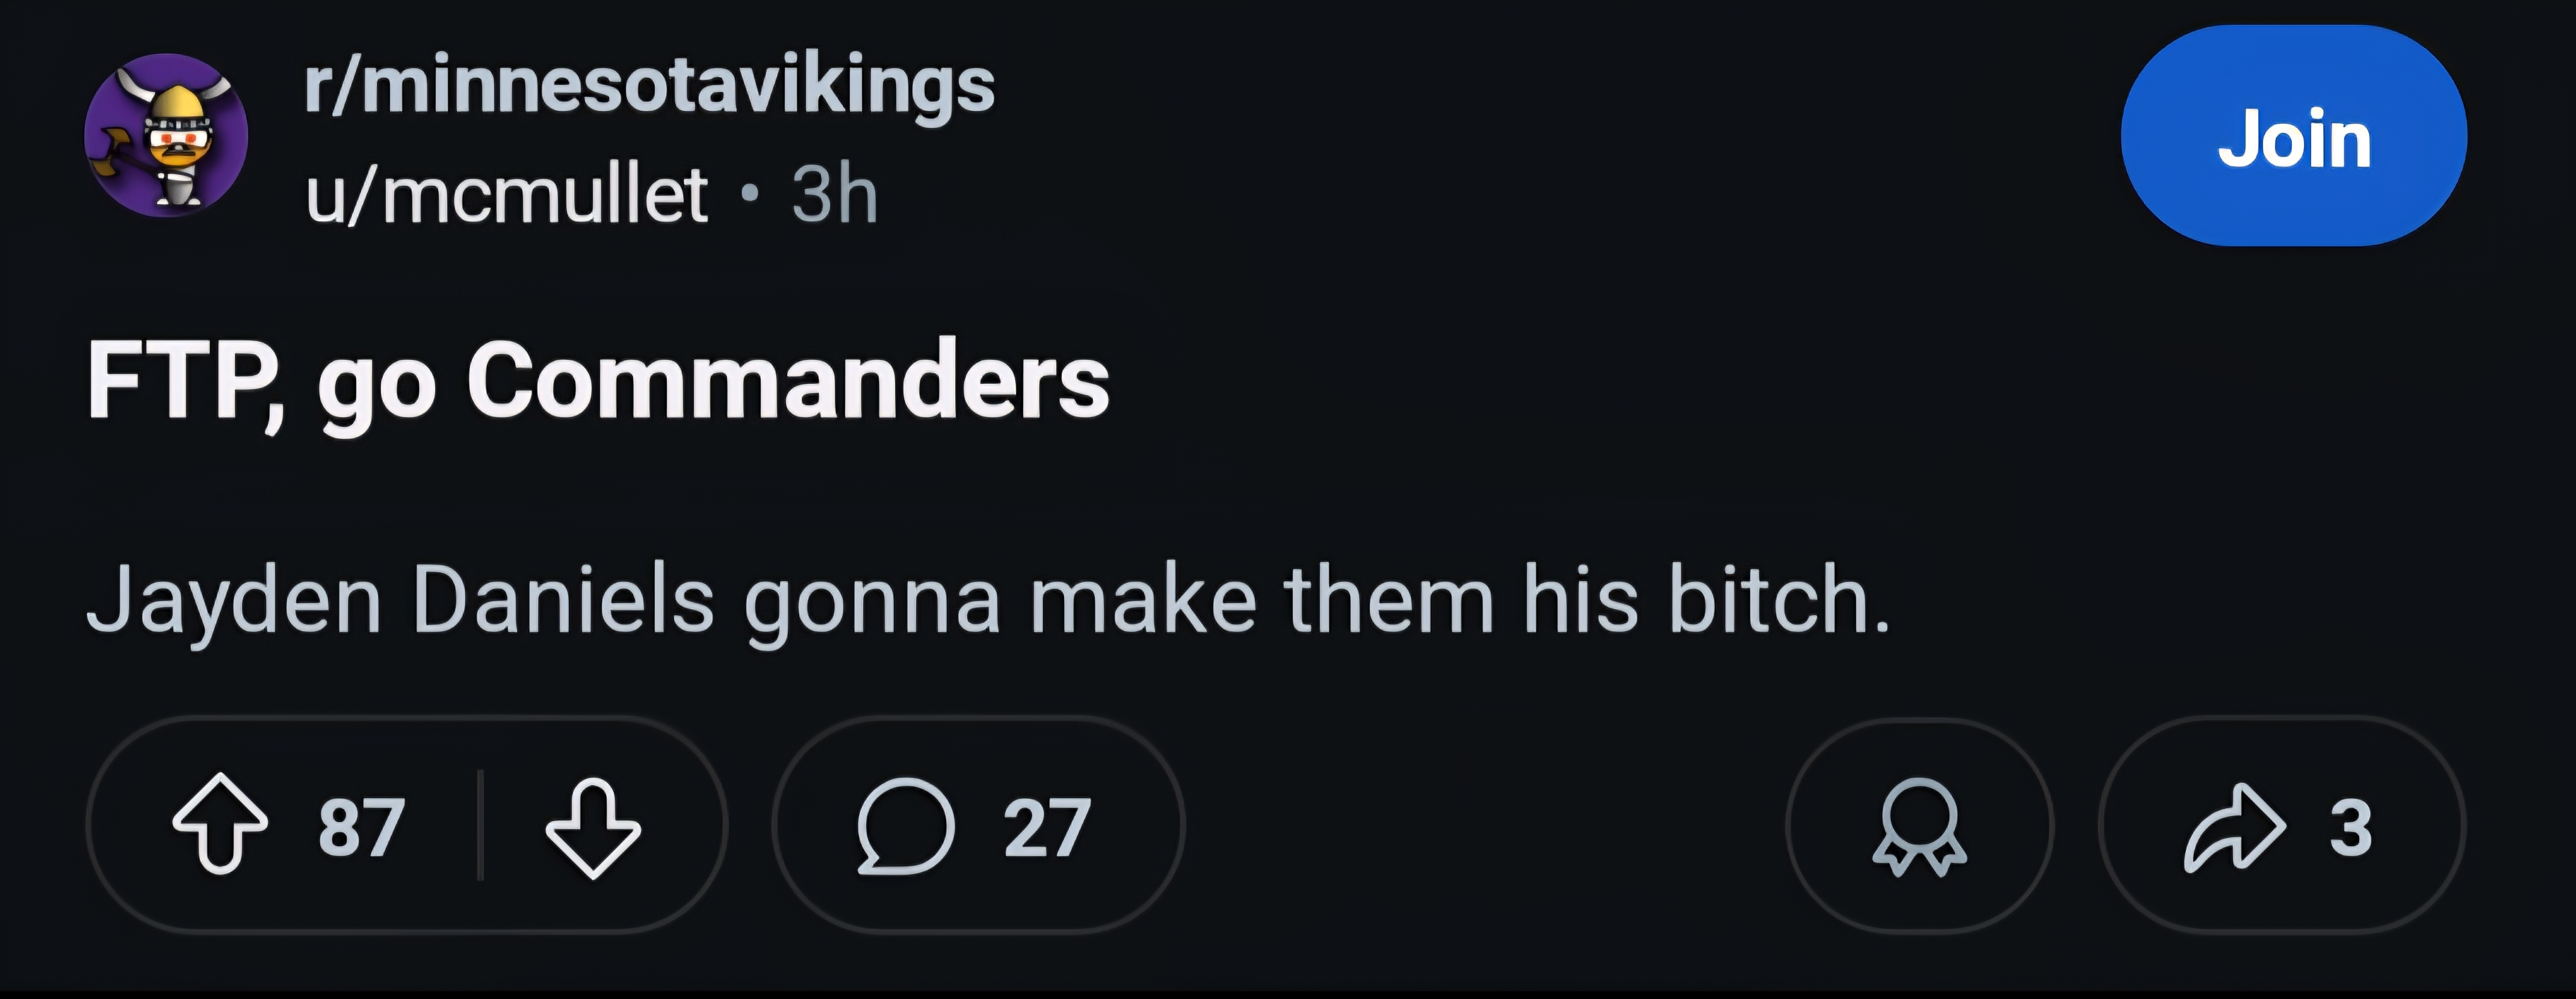Open the u/mcmullet user profile
2576x999 pixels.
tap(507, 194)
